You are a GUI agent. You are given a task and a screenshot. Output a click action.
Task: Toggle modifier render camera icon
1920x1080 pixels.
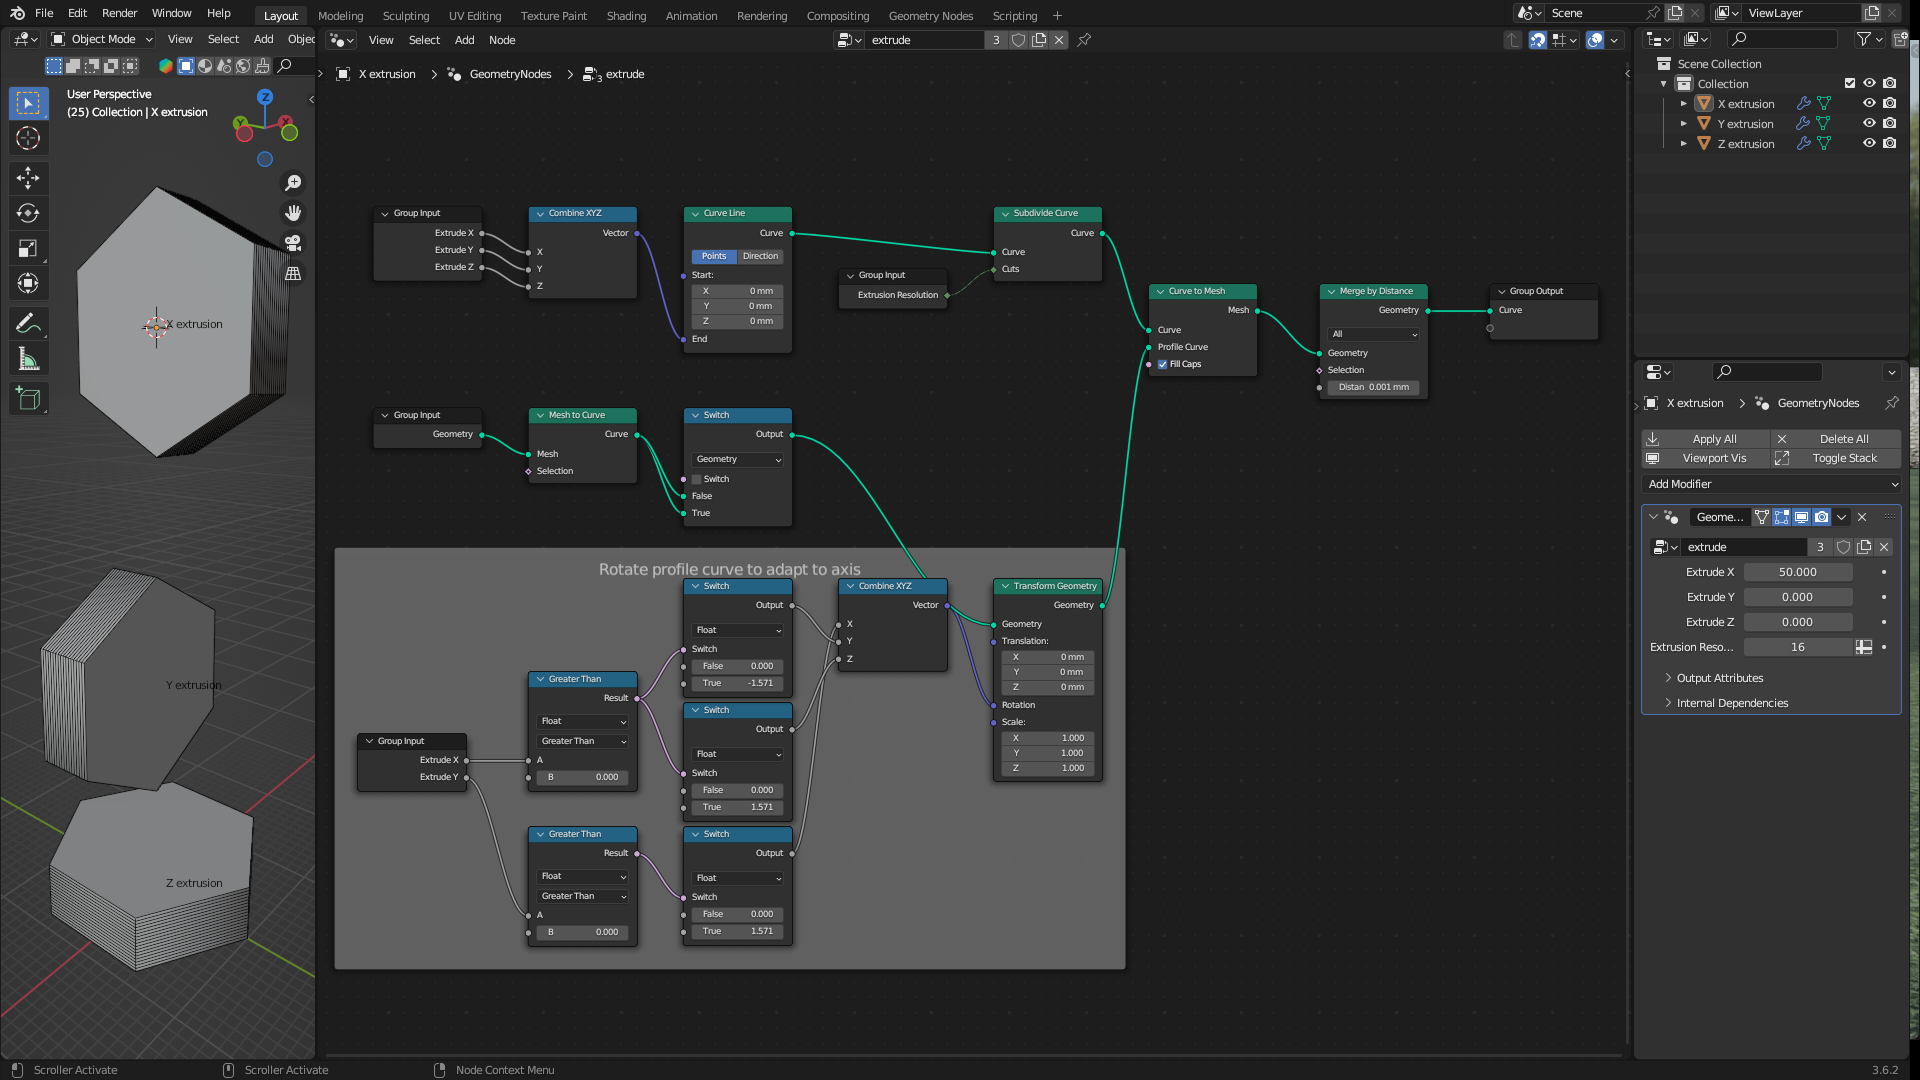click(x=1822, y=517)
